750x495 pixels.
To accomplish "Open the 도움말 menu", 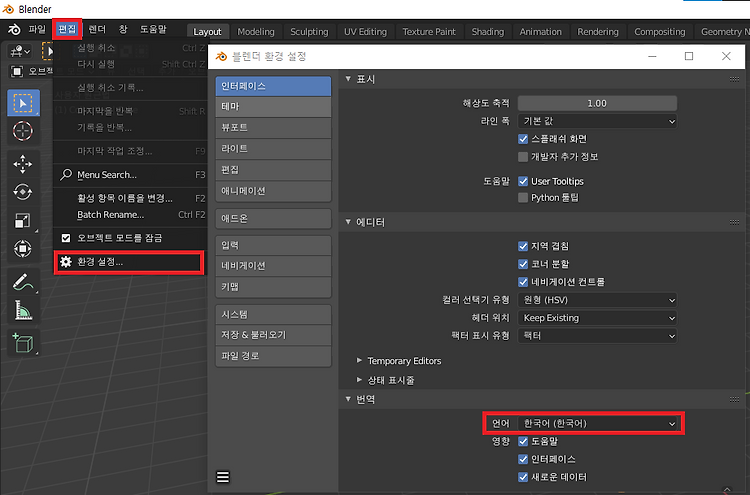I will tap(153, 30).
